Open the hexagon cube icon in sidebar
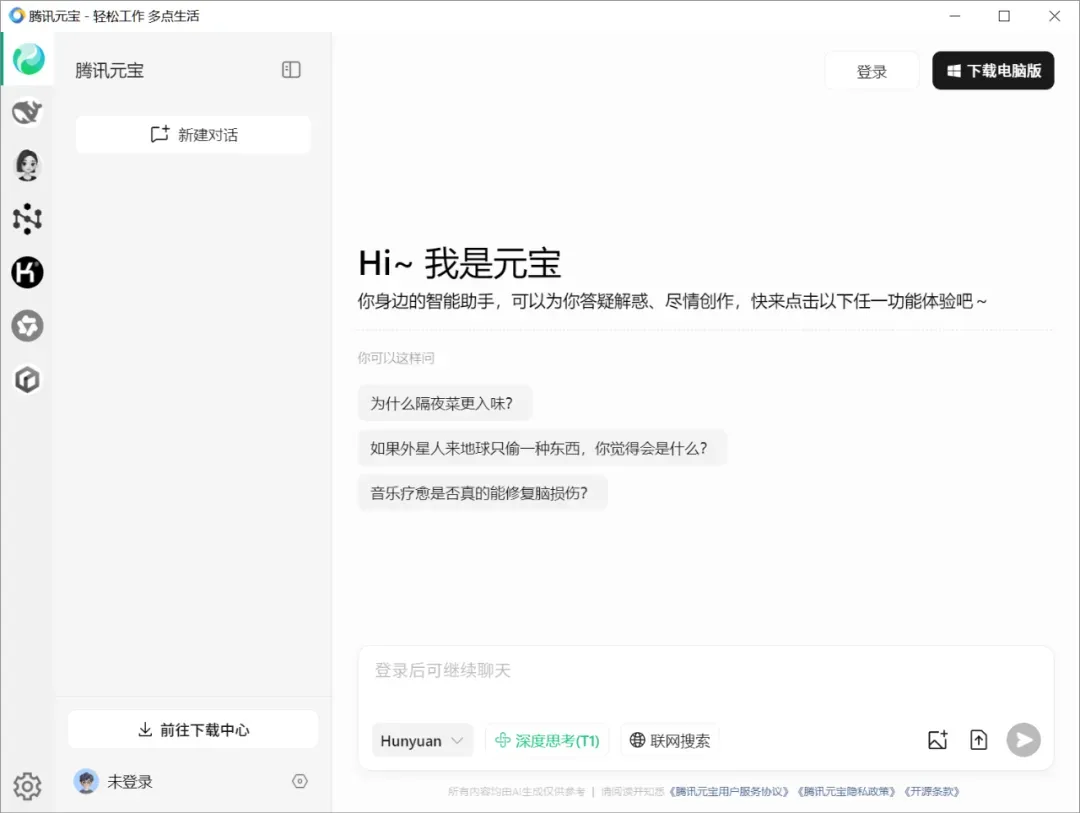Screen dimensions: 1080x813 coord(28,380)
